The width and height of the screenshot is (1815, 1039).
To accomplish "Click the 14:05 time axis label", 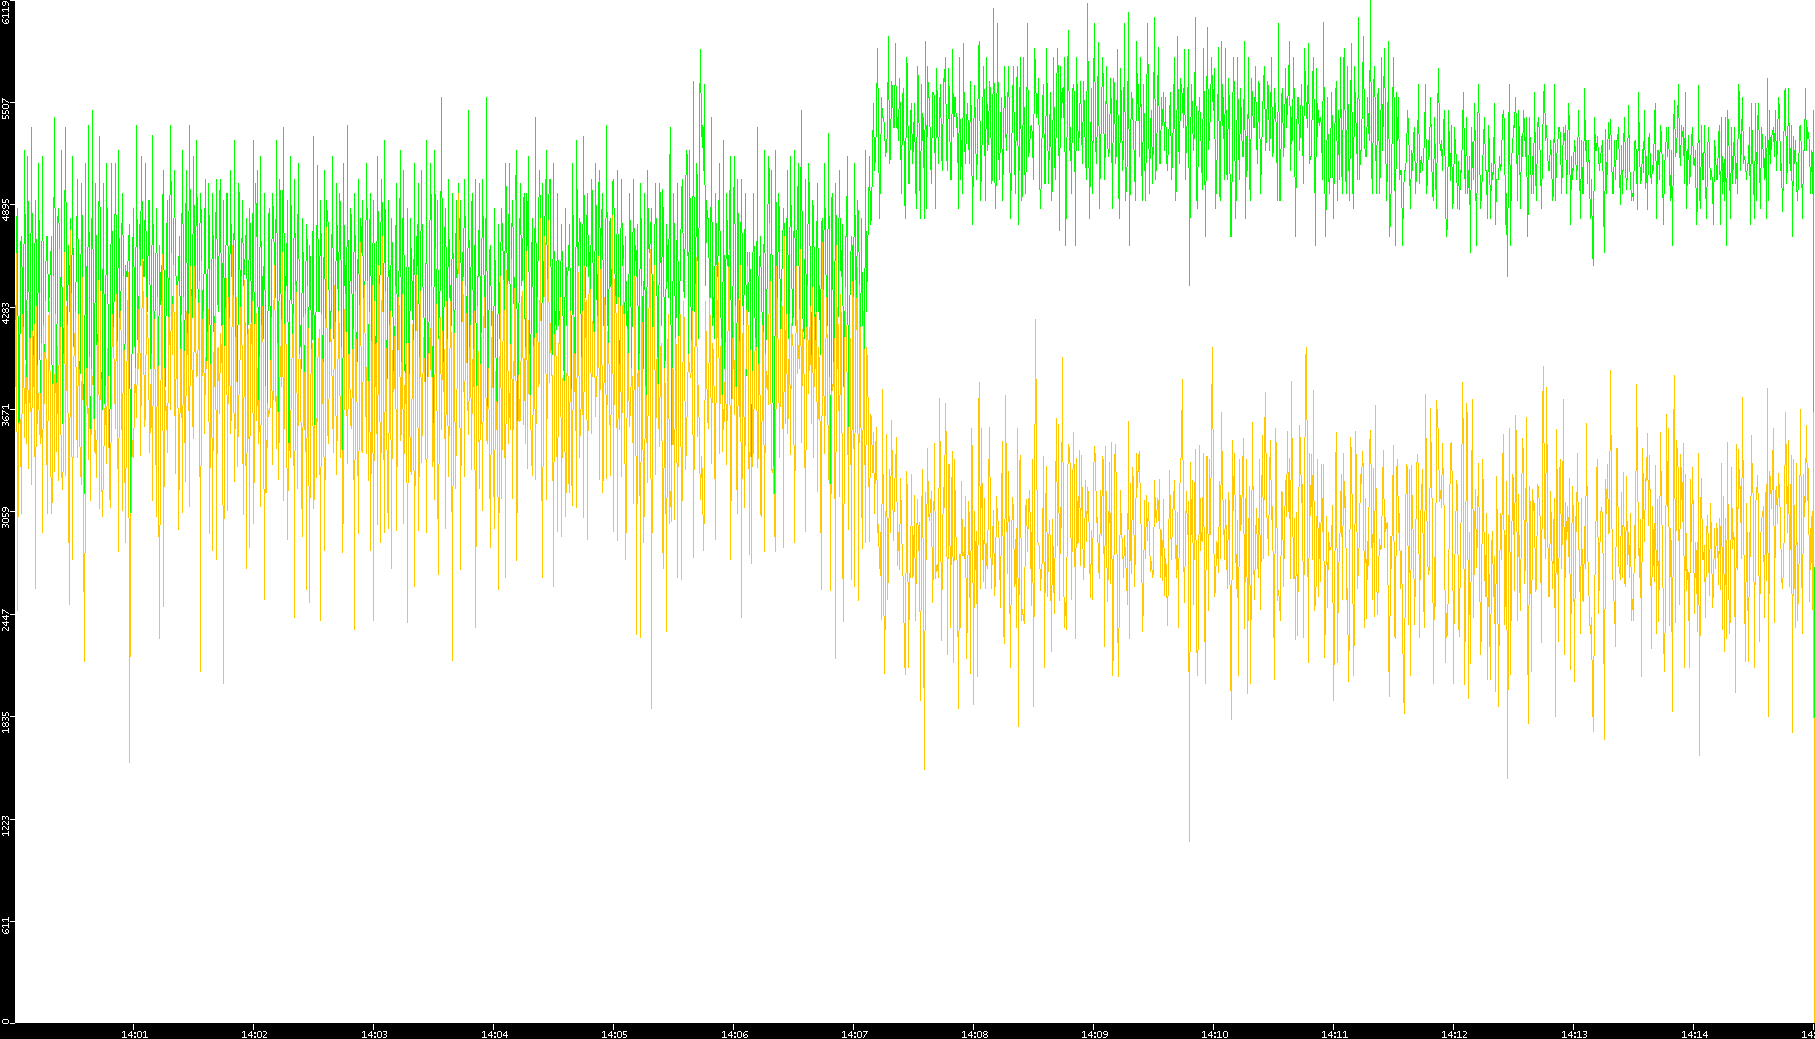I will pyautogui.click(x=614, y=1033).
